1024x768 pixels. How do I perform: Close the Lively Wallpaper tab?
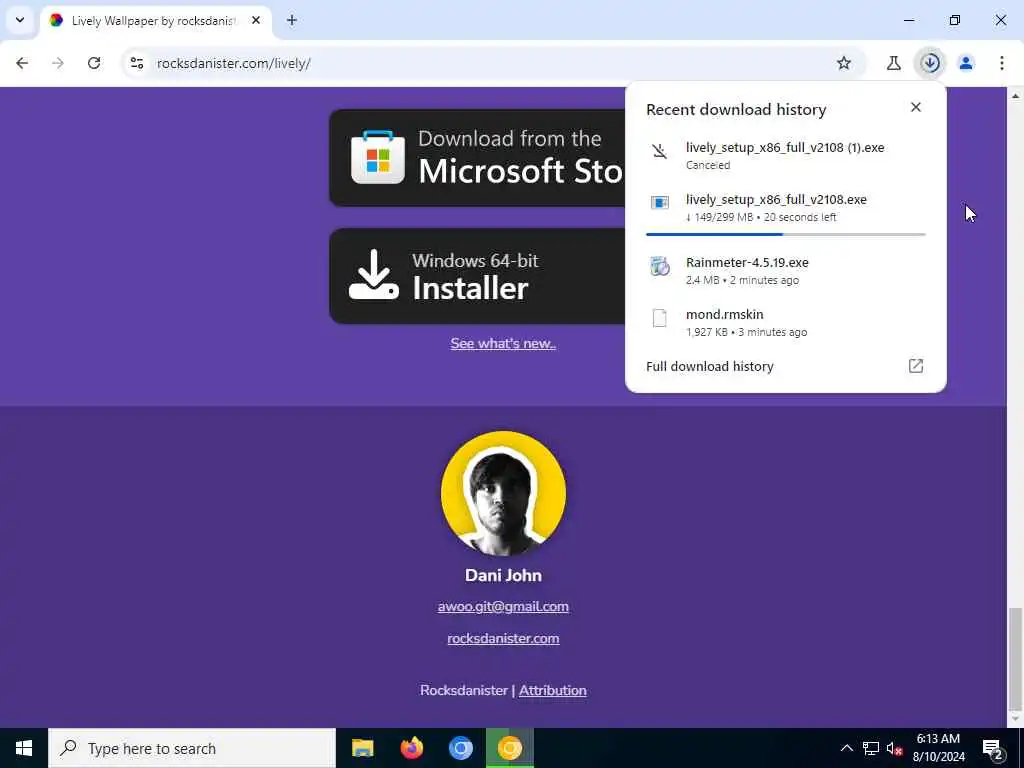[x=256, y=20]
